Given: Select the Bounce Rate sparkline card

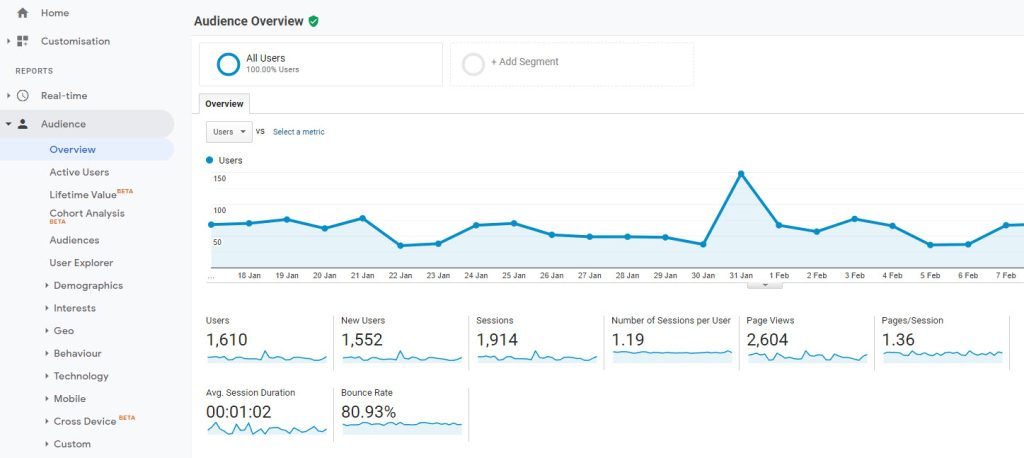Looking at the screenshot, I should [402, 413].
